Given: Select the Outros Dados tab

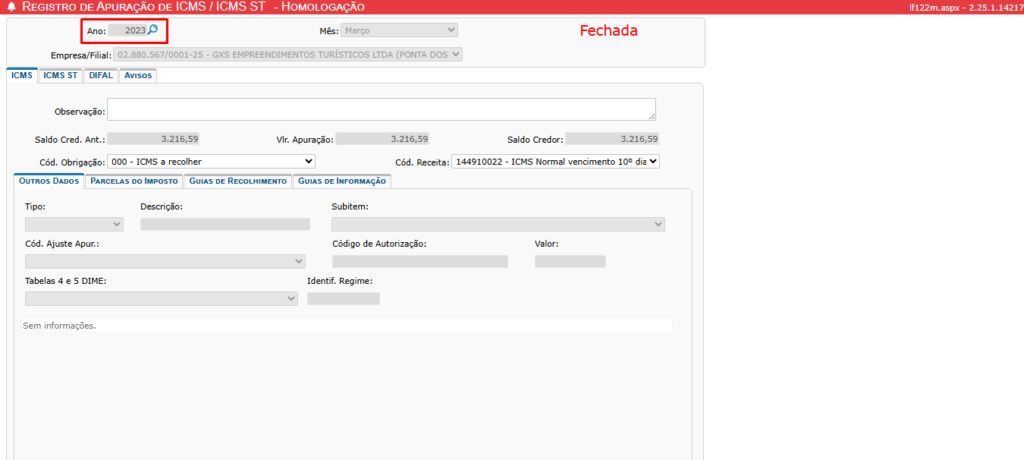Looking at the screenshot, I should click(x=49, y=181).
